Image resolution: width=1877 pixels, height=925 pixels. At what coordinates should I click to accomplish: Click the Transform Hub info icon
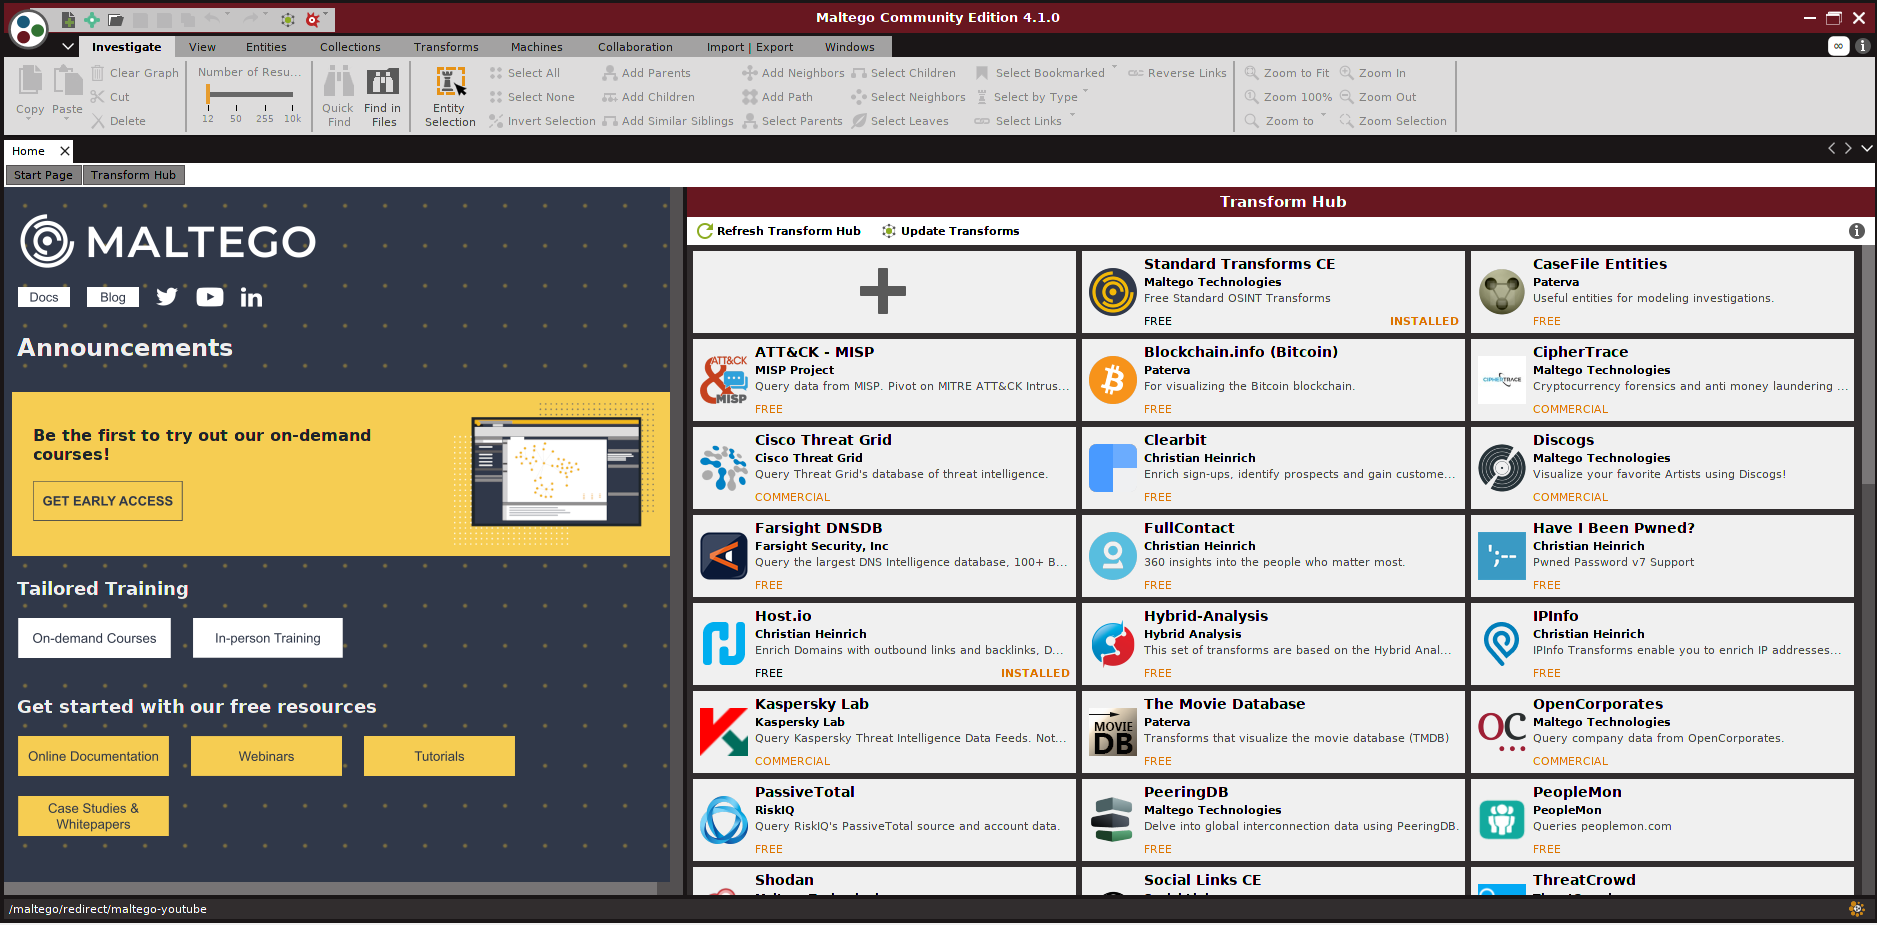point(1856,231)
